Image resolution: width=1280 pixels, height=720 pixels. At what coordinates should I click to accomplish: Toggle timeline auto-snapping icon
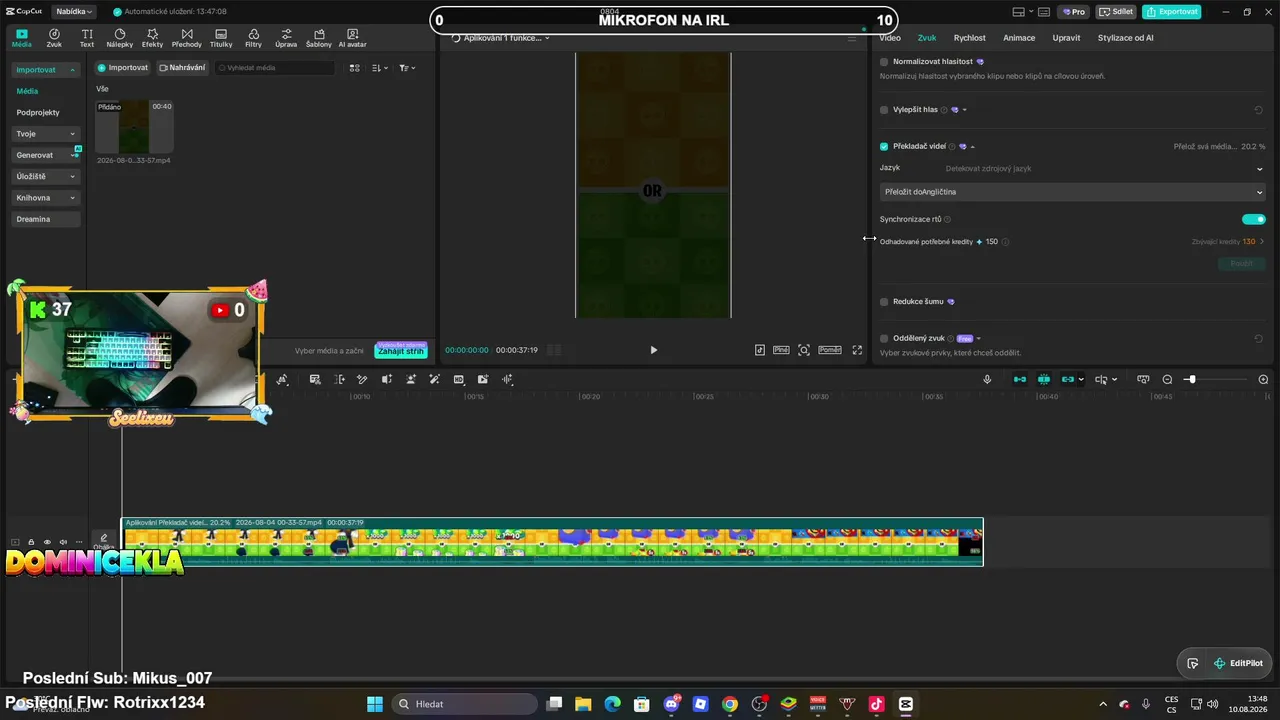point(1044,379)
